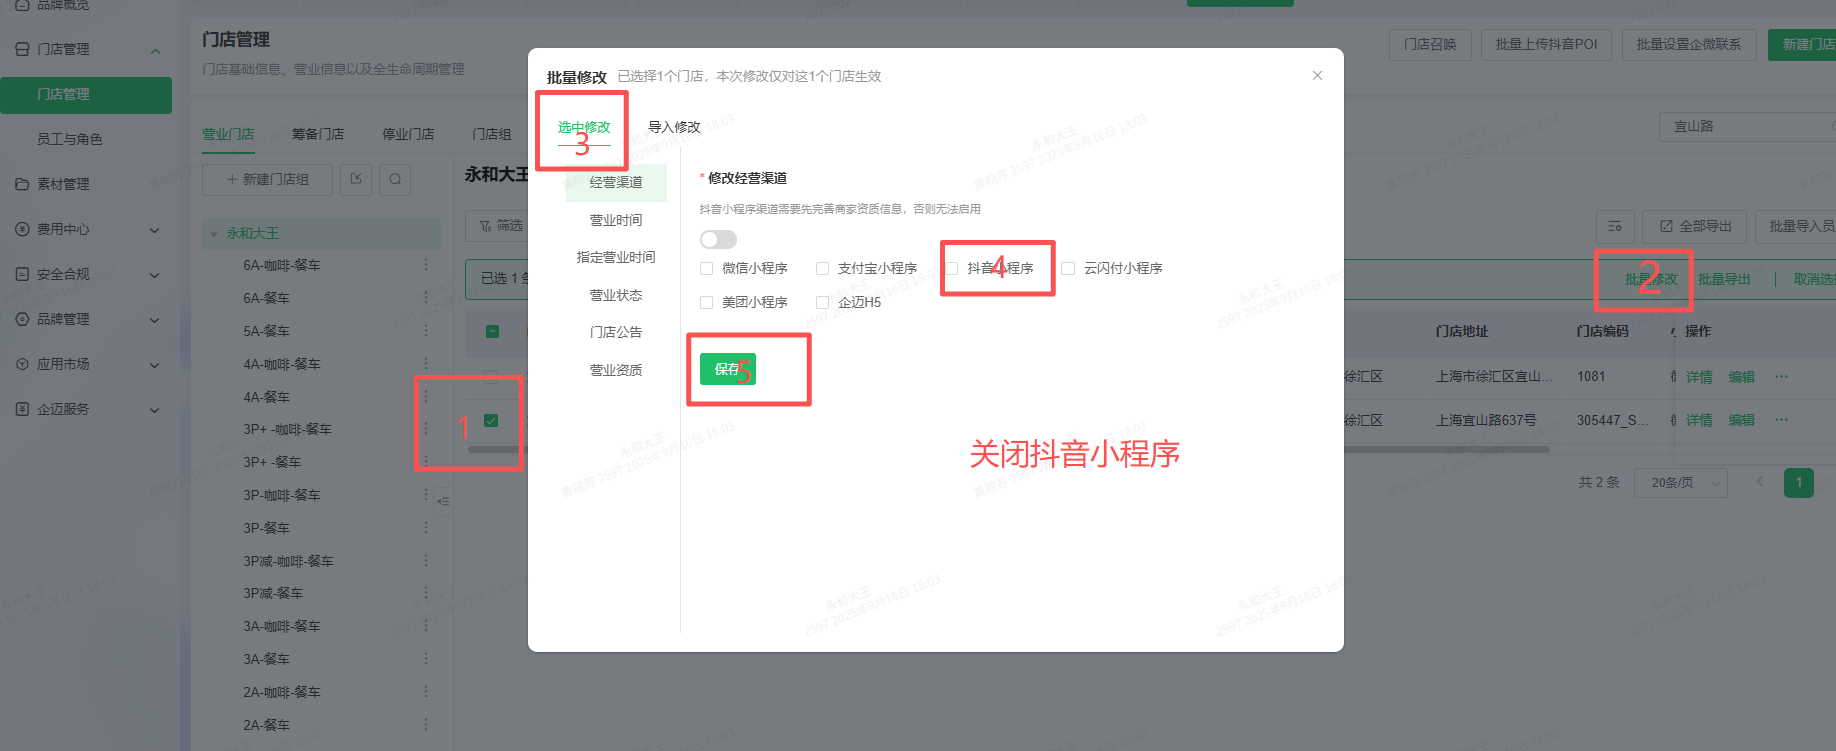Open more actions (…) for store 1081
1836x751 pixels.
point(1781,377)
